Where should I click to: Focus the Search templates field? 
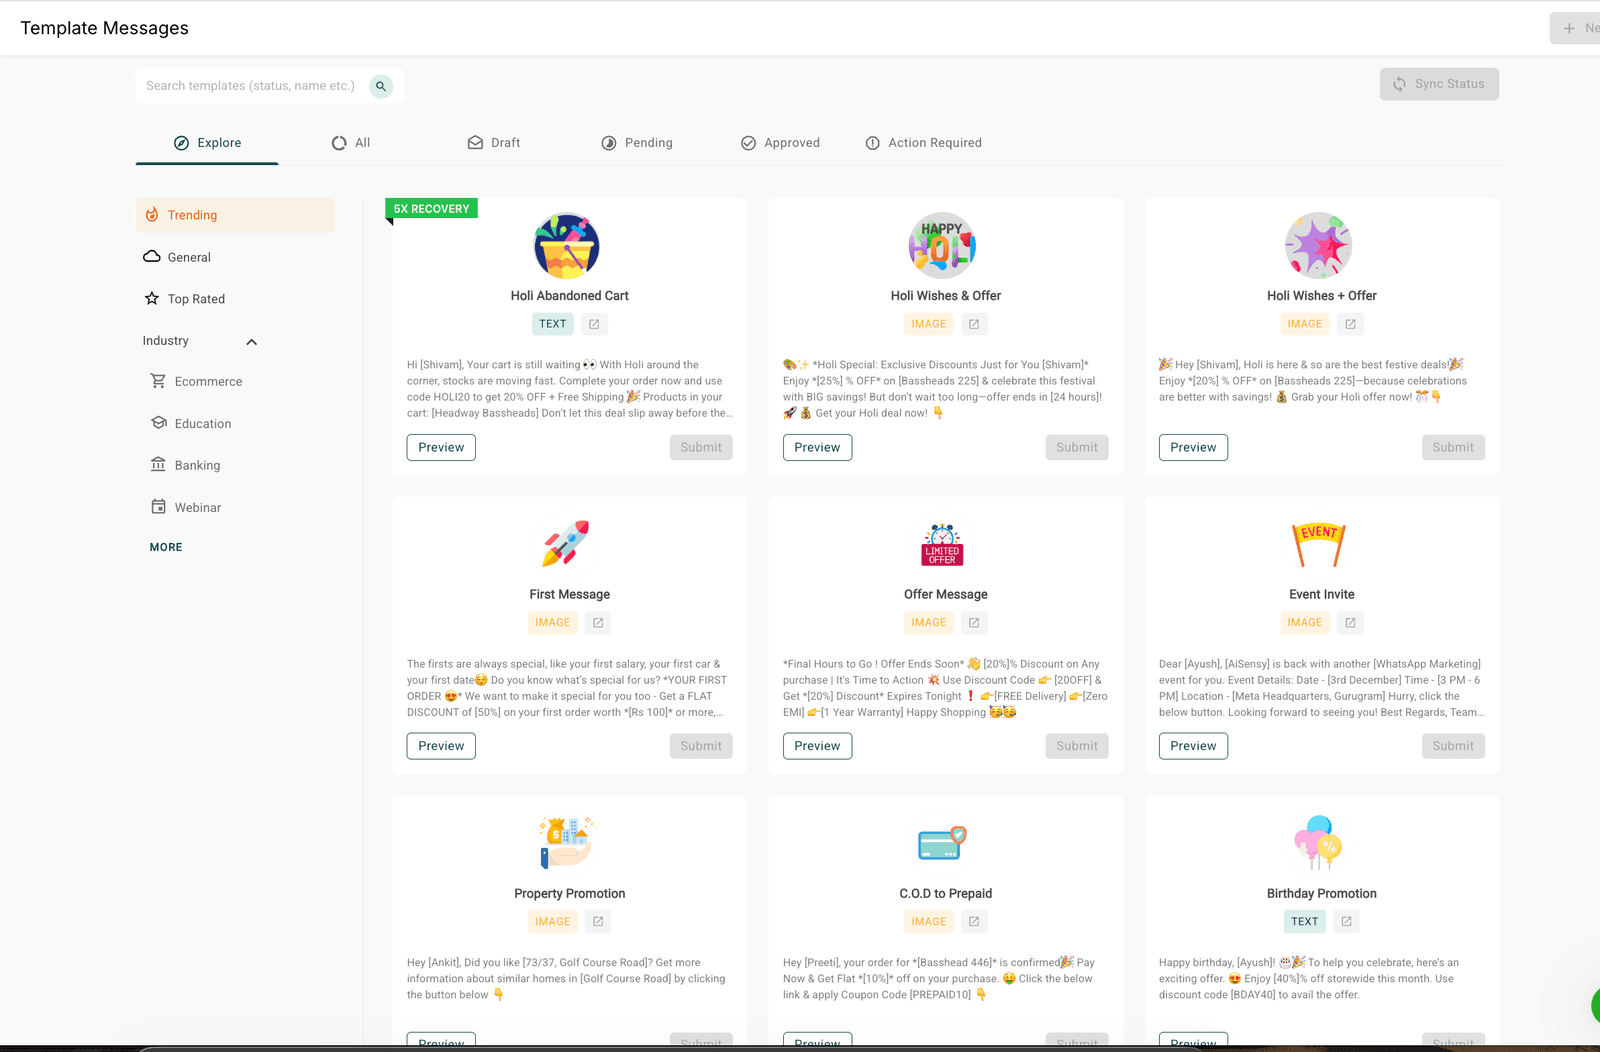click(251, 86)
